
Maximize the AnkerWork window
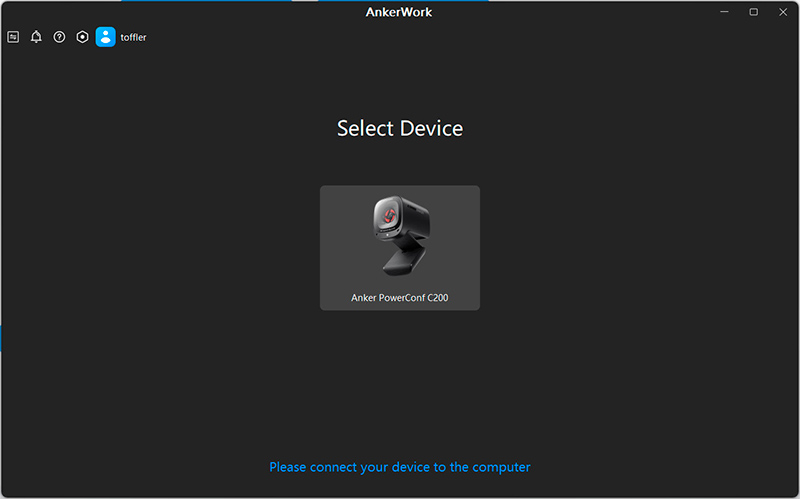coord(753,12)
